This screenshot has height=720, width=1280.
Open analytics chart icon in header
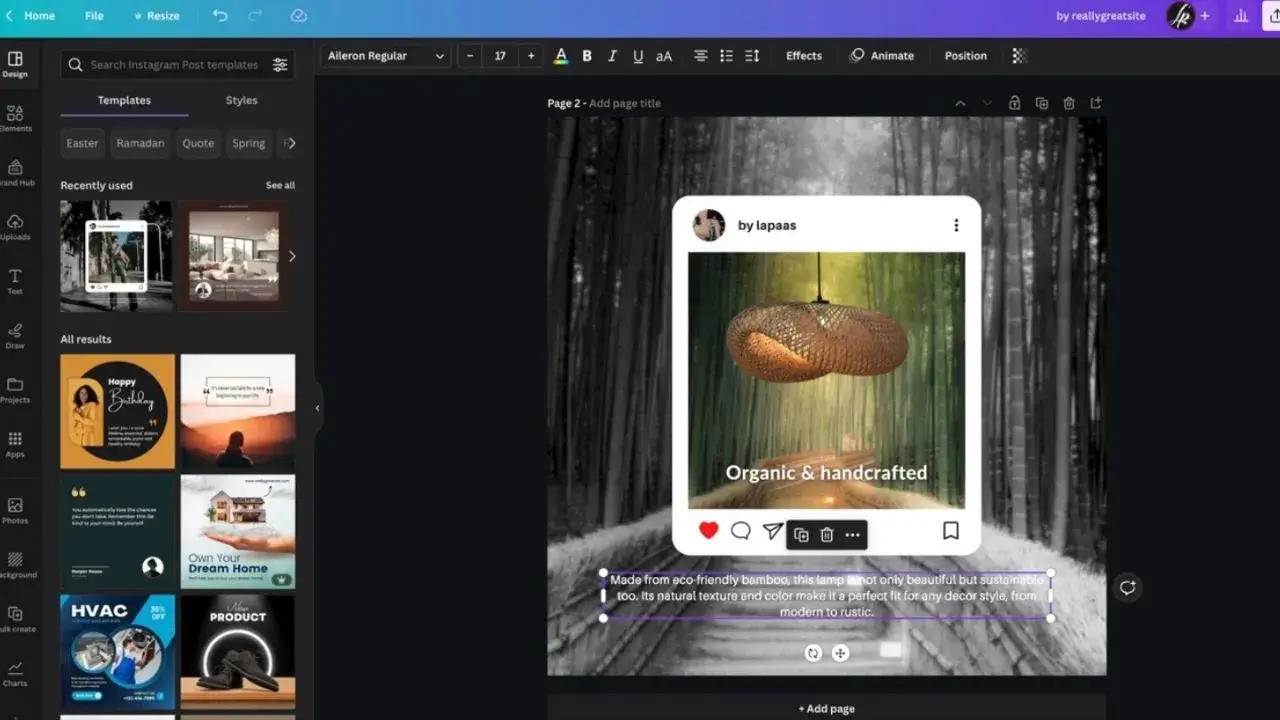pos(1241,16)
